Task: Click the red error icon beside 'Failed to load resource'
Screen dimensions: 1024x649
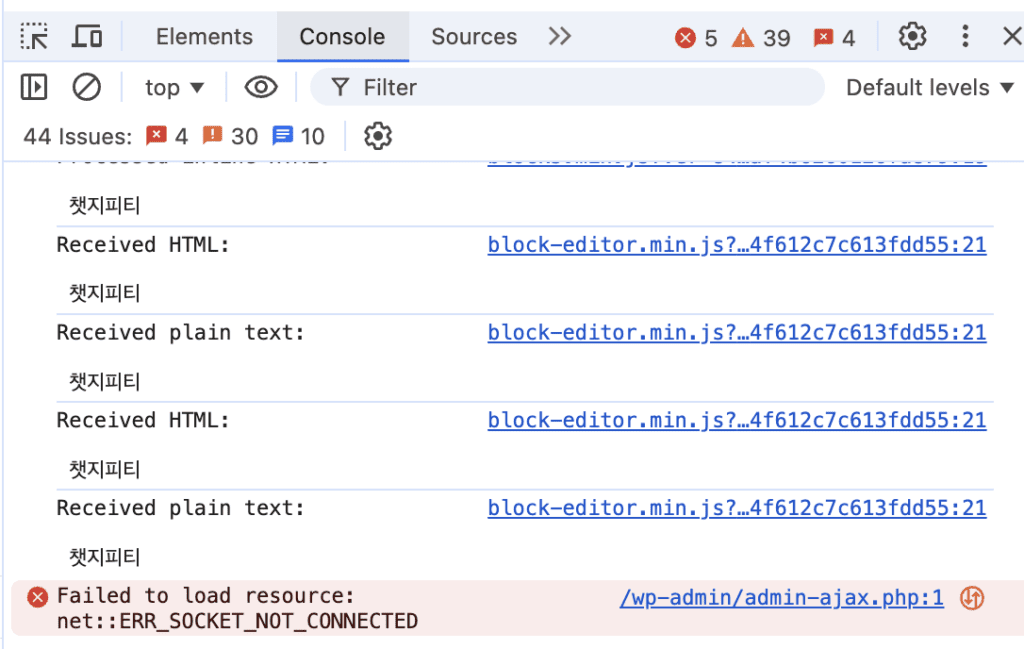Action: coord(37,597)
